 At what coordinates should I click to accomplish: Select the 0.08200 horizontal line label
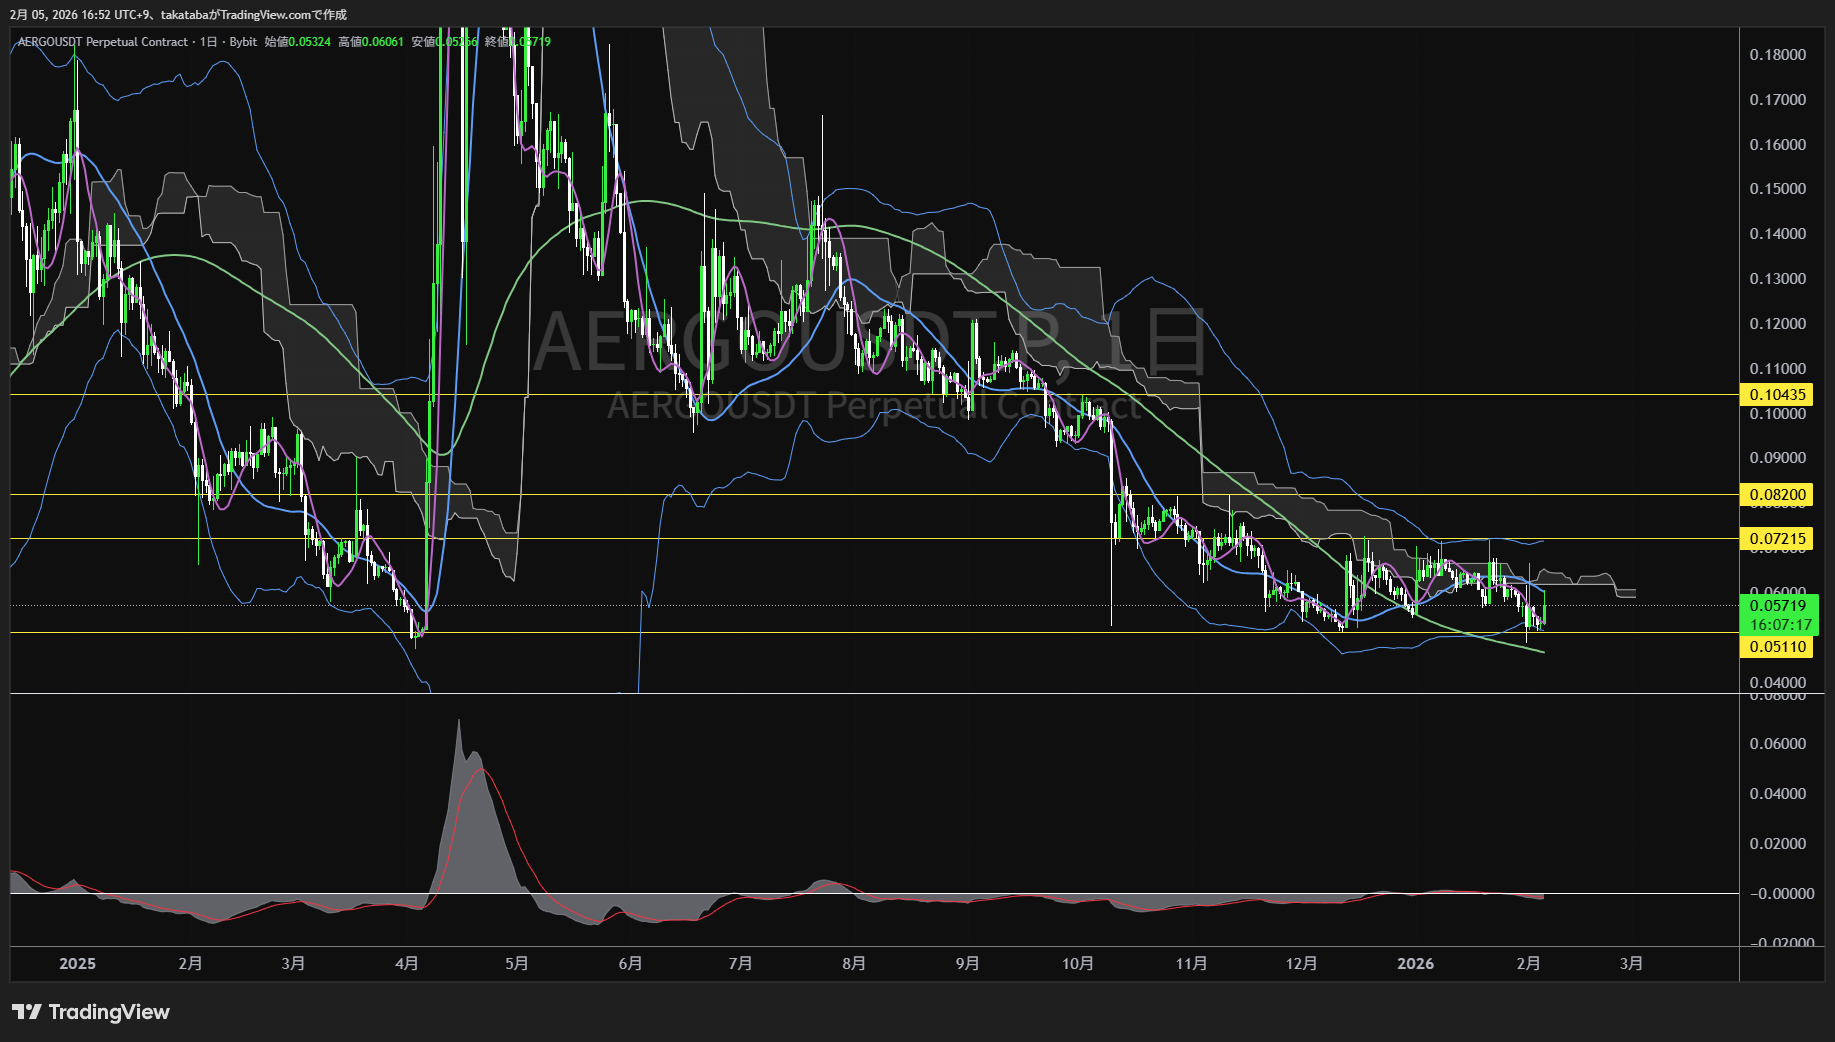(1777, 495)
